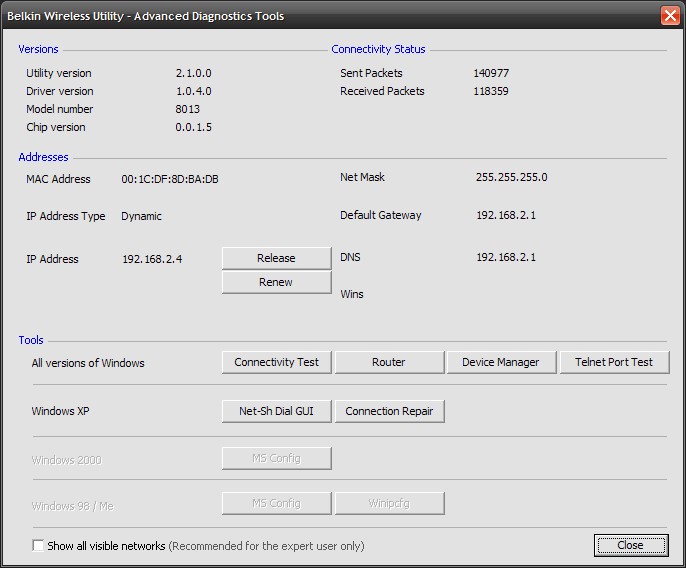The image size is (686, 568).
Task: Click the Windows XP label
Action: click(x=60, y=411)
